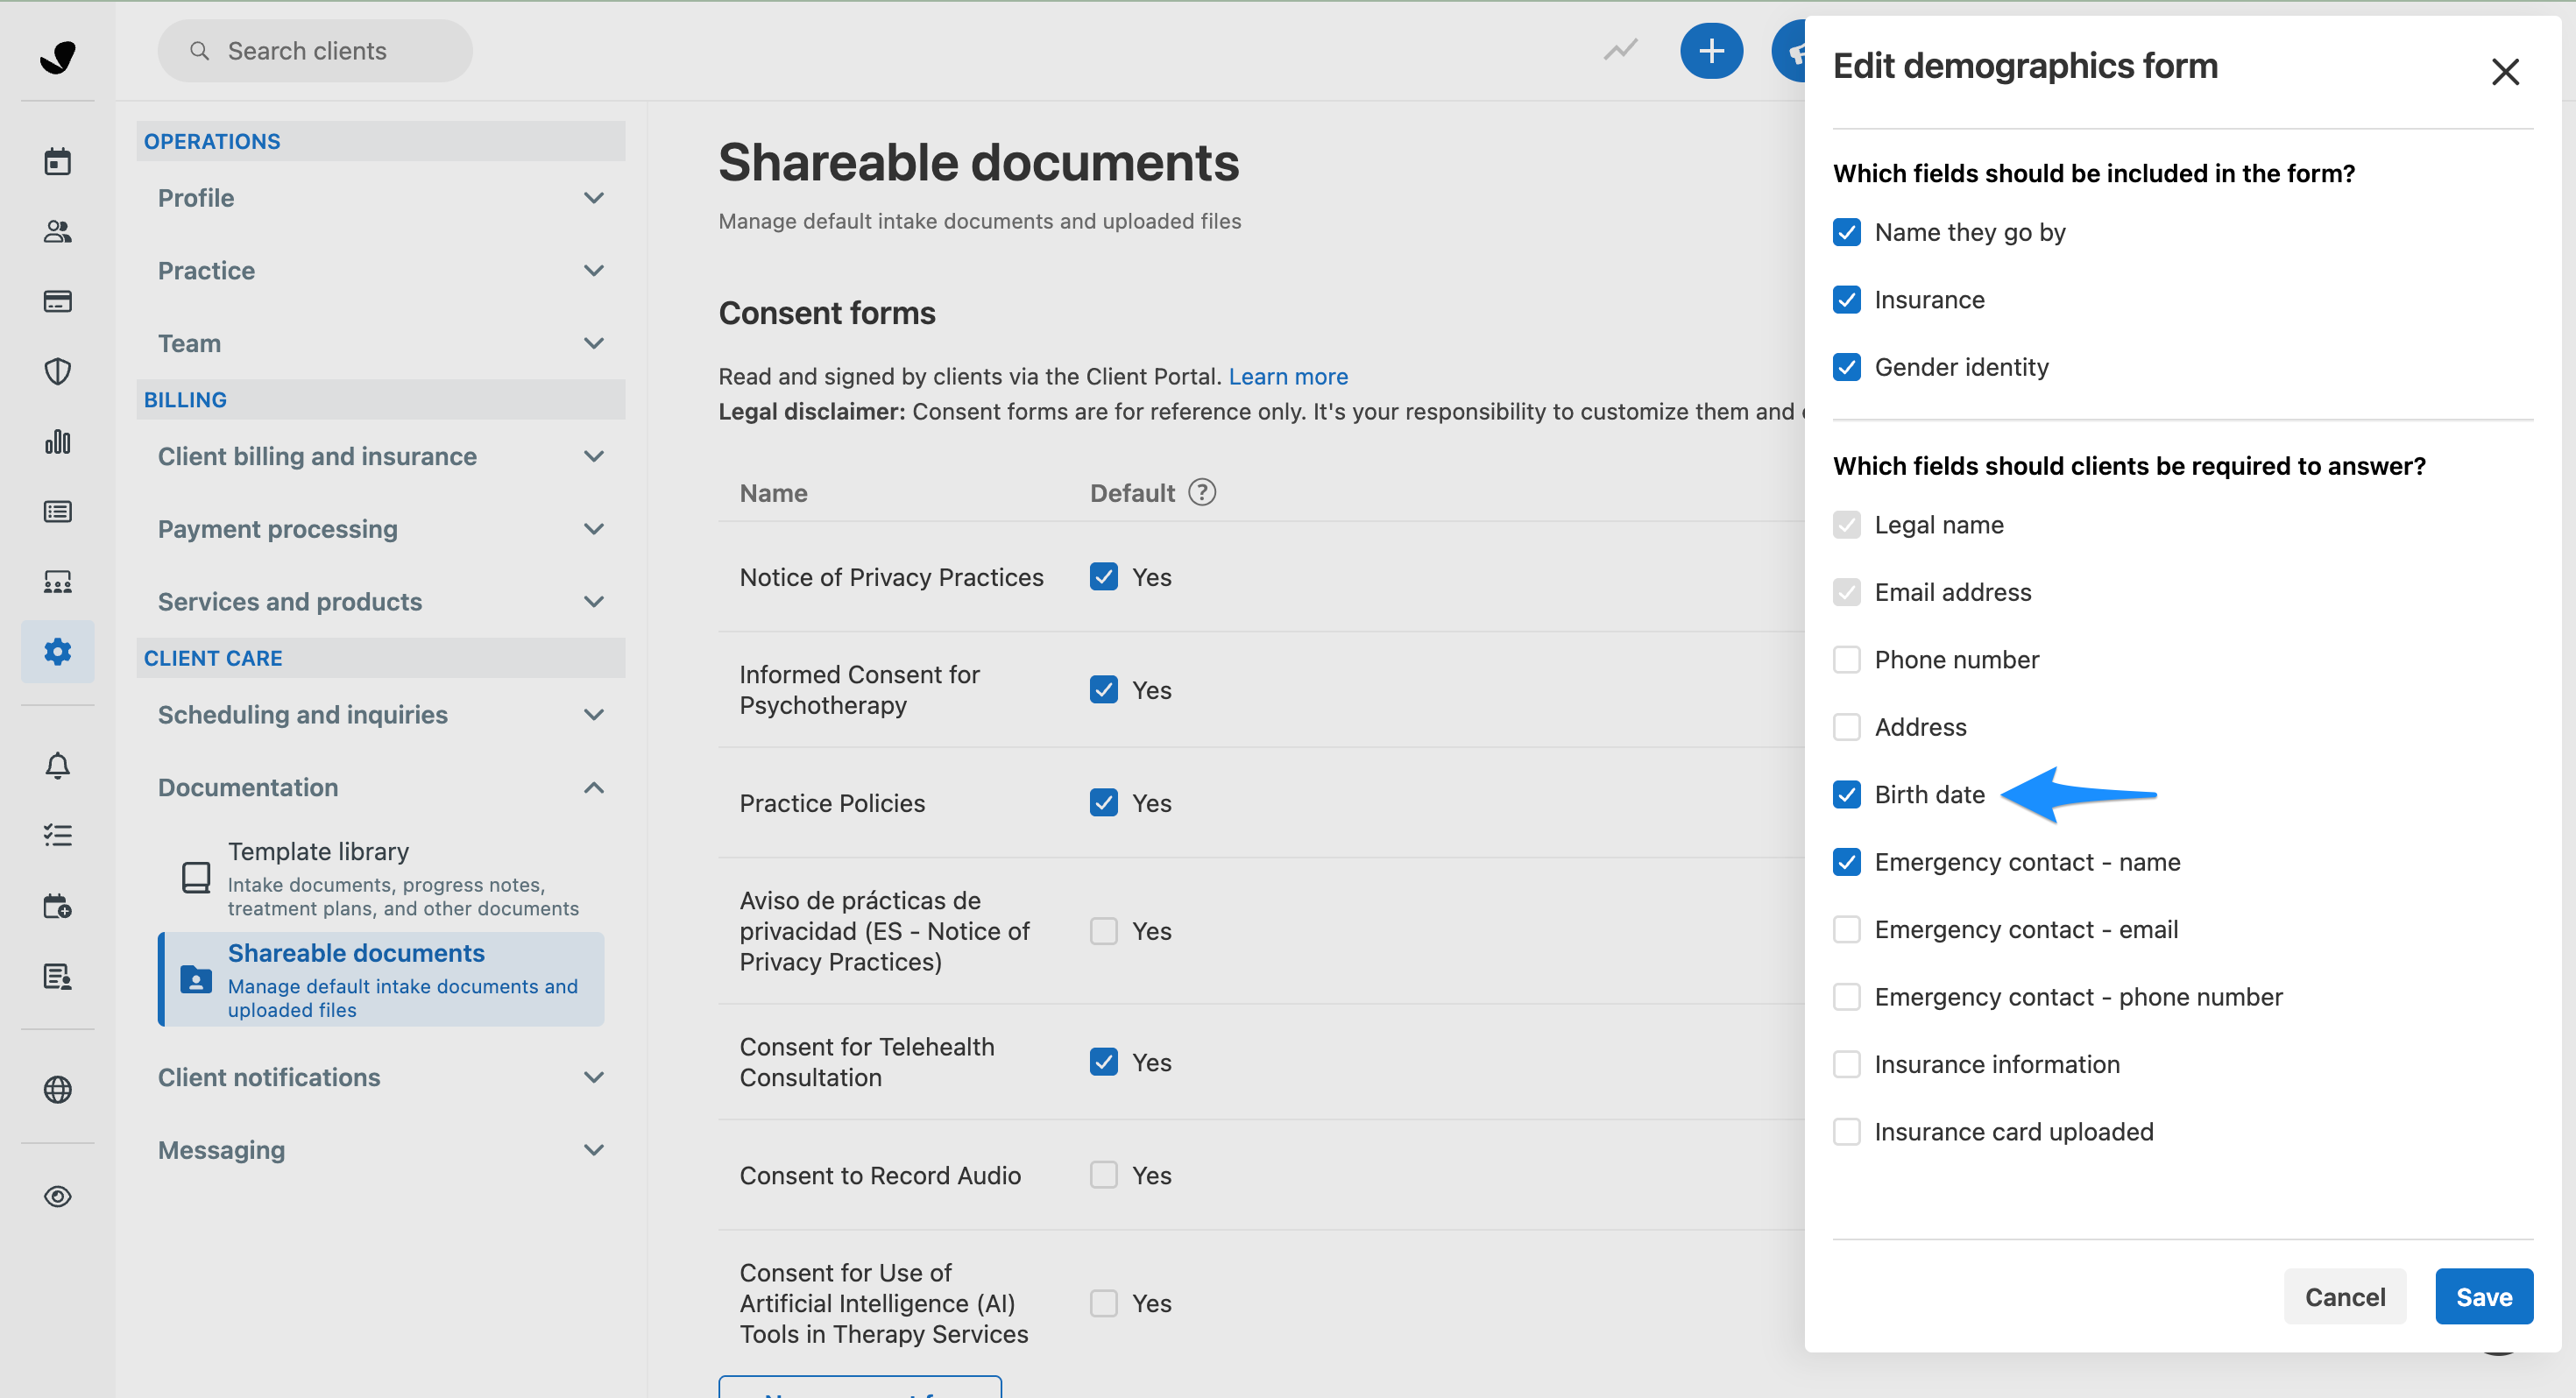Uncheck Emergency contact - name checkbox
2576x1398 pixels.
coord(1847,862)
